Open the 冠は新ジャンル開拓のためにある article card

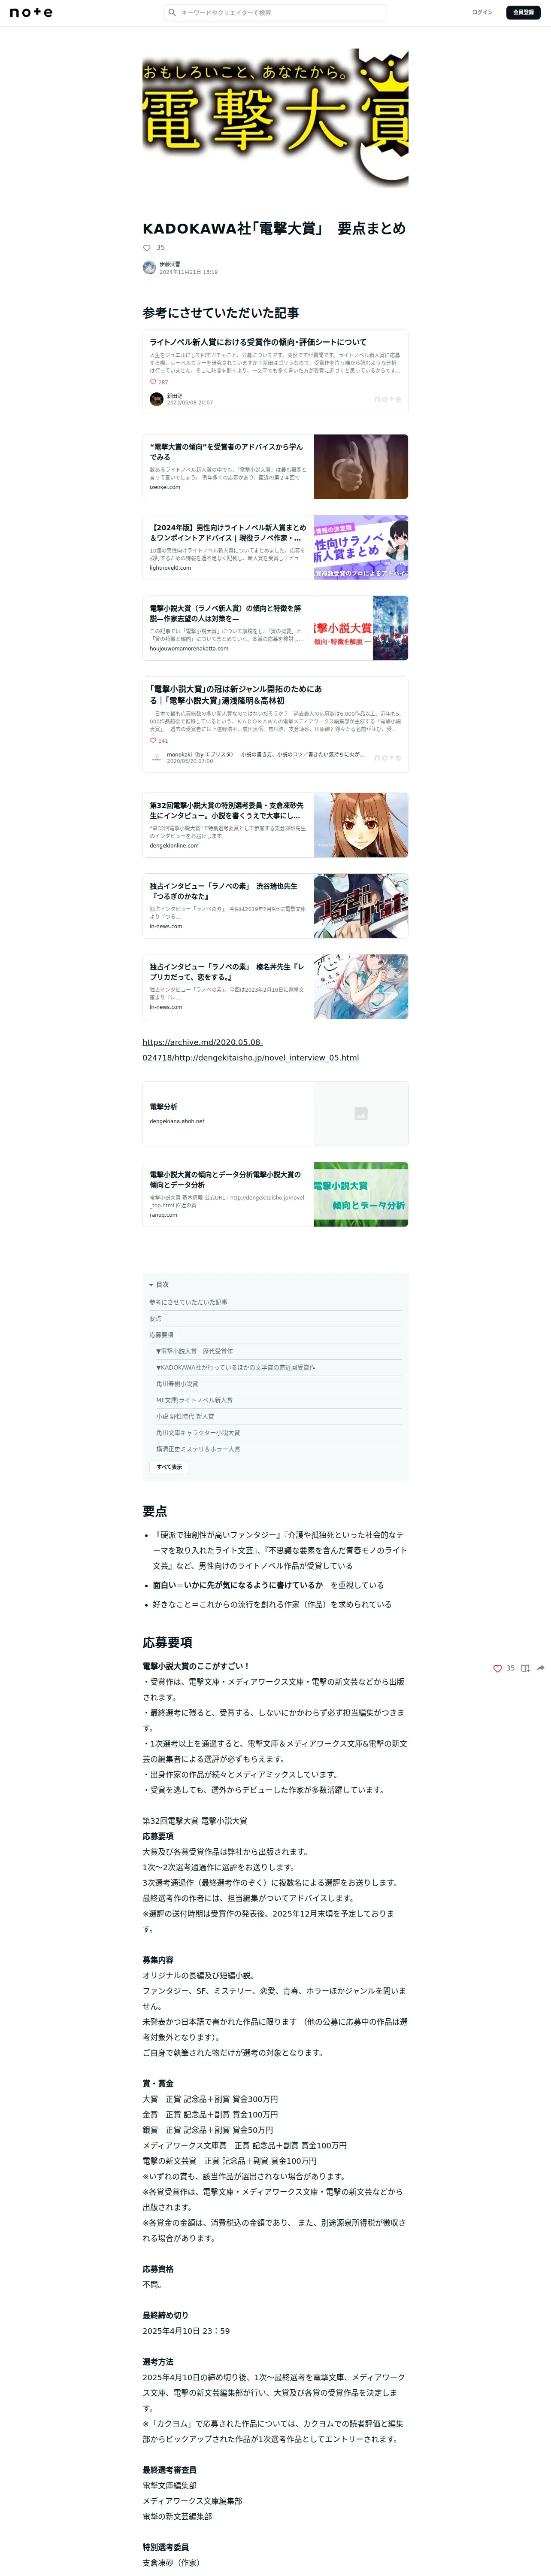coord(275,725)
